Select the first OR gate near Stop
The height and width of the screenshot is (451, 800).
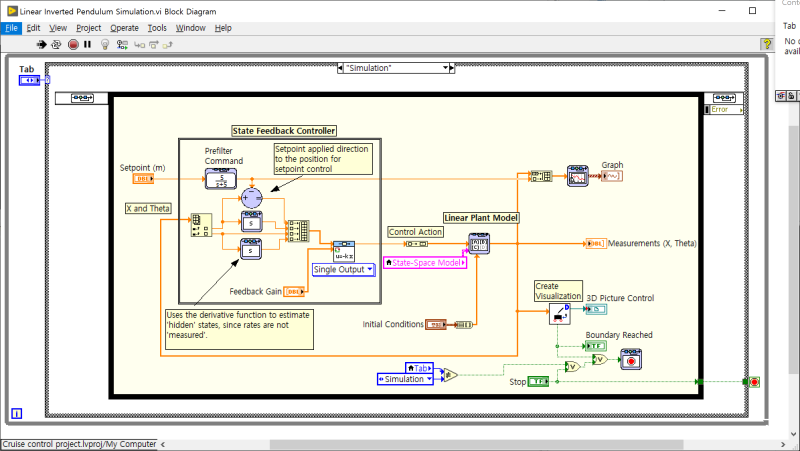[572, 366]
